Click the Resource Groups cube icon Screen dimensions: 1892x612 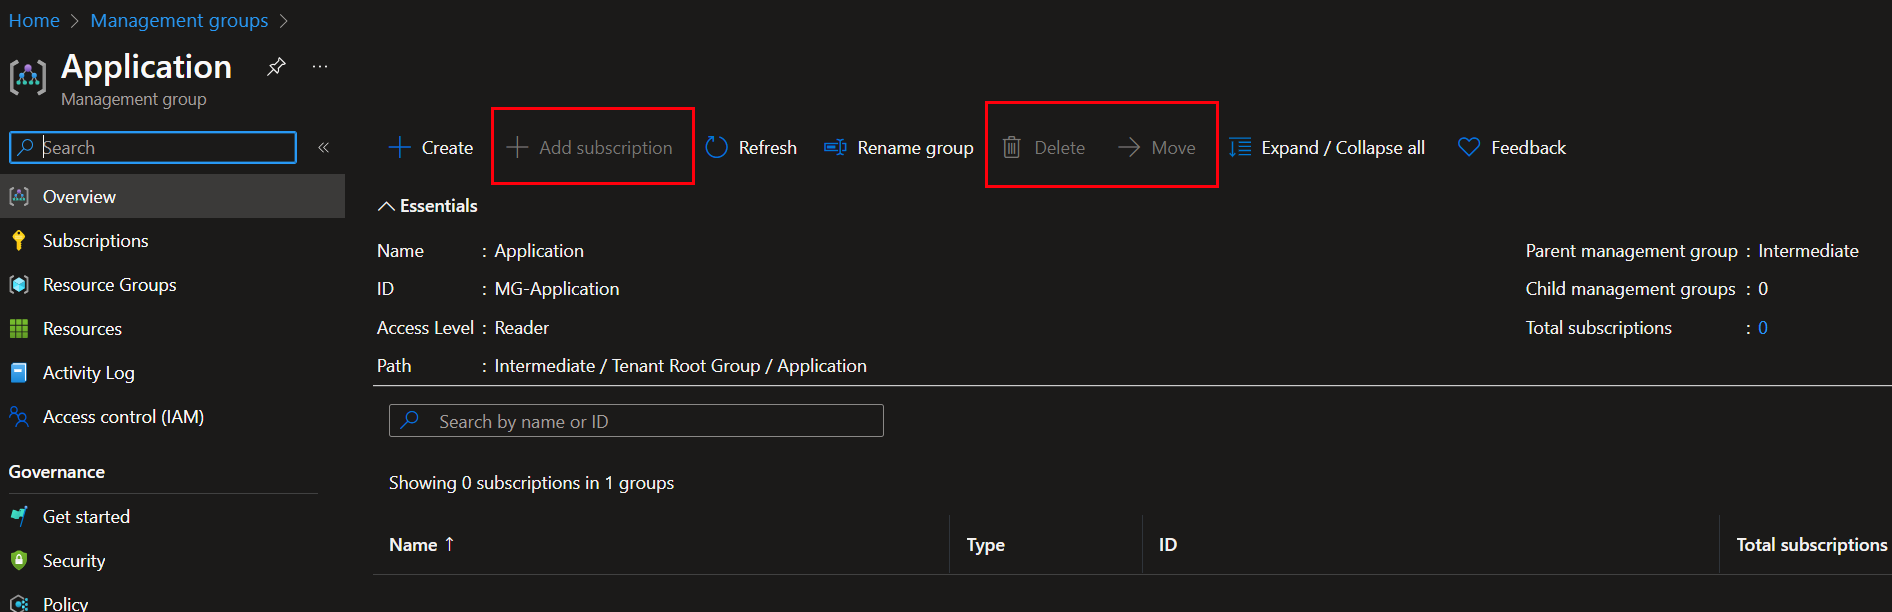(x=19, y=284)
